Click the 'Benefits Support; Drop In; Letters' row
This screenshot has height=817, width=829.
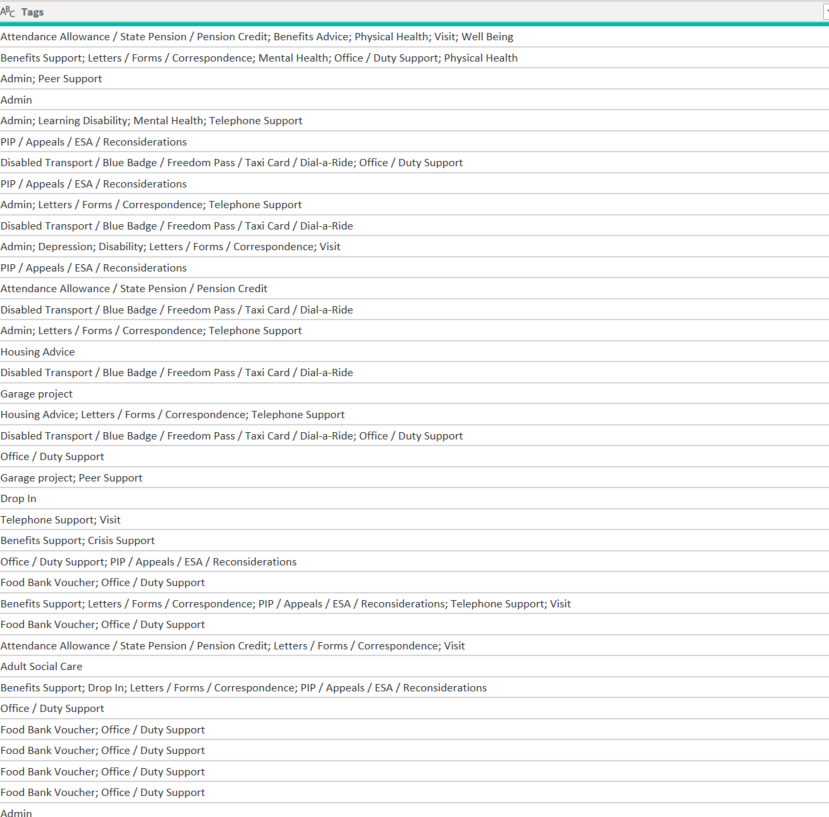[414, 687]
